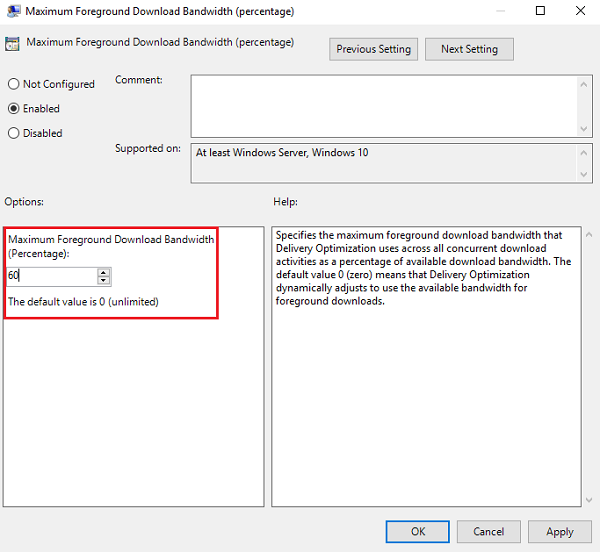Screen dimensions: 600x552
Task: Maximize the policy dialog window
Action: coord(540,11)
